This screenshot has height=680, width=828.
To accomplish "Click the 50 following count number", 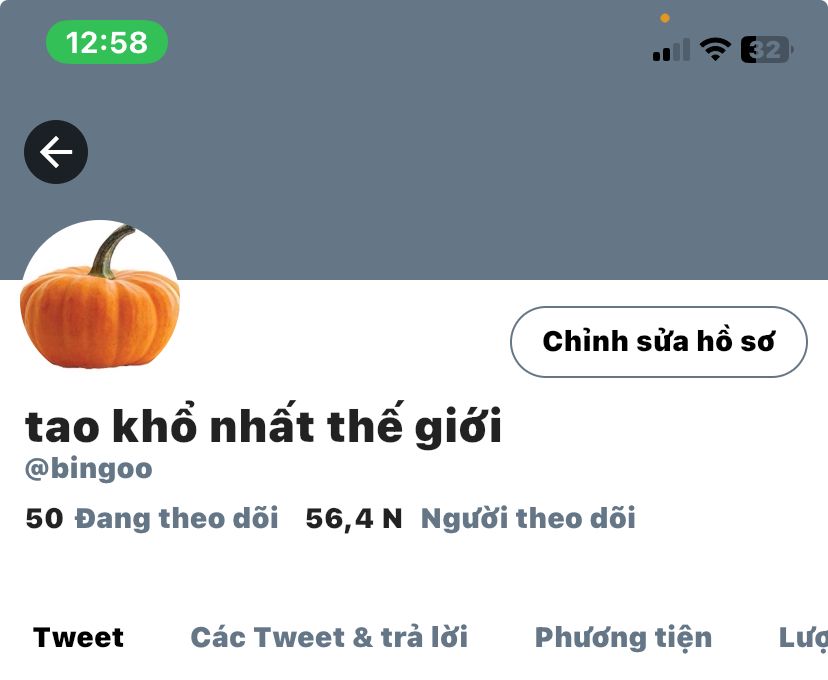I will [44, 518].
